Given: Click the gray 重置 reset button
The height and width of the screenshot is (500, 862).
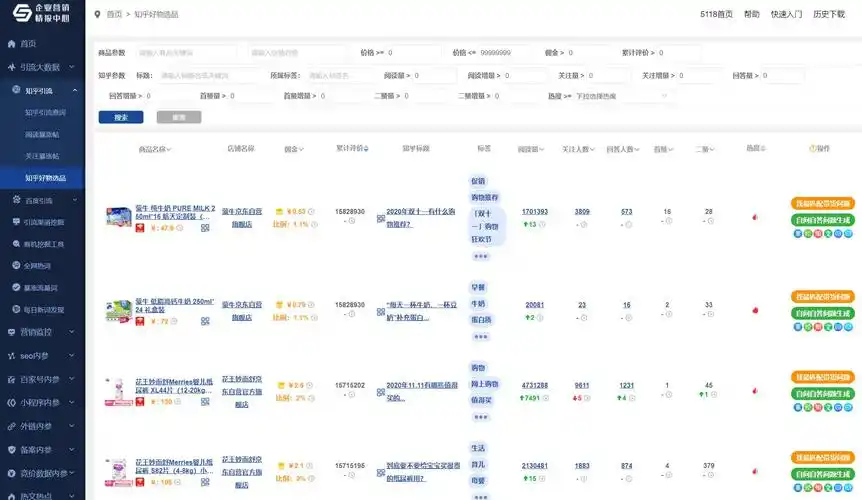Looking at the screenshot, I should pos(179,117).
